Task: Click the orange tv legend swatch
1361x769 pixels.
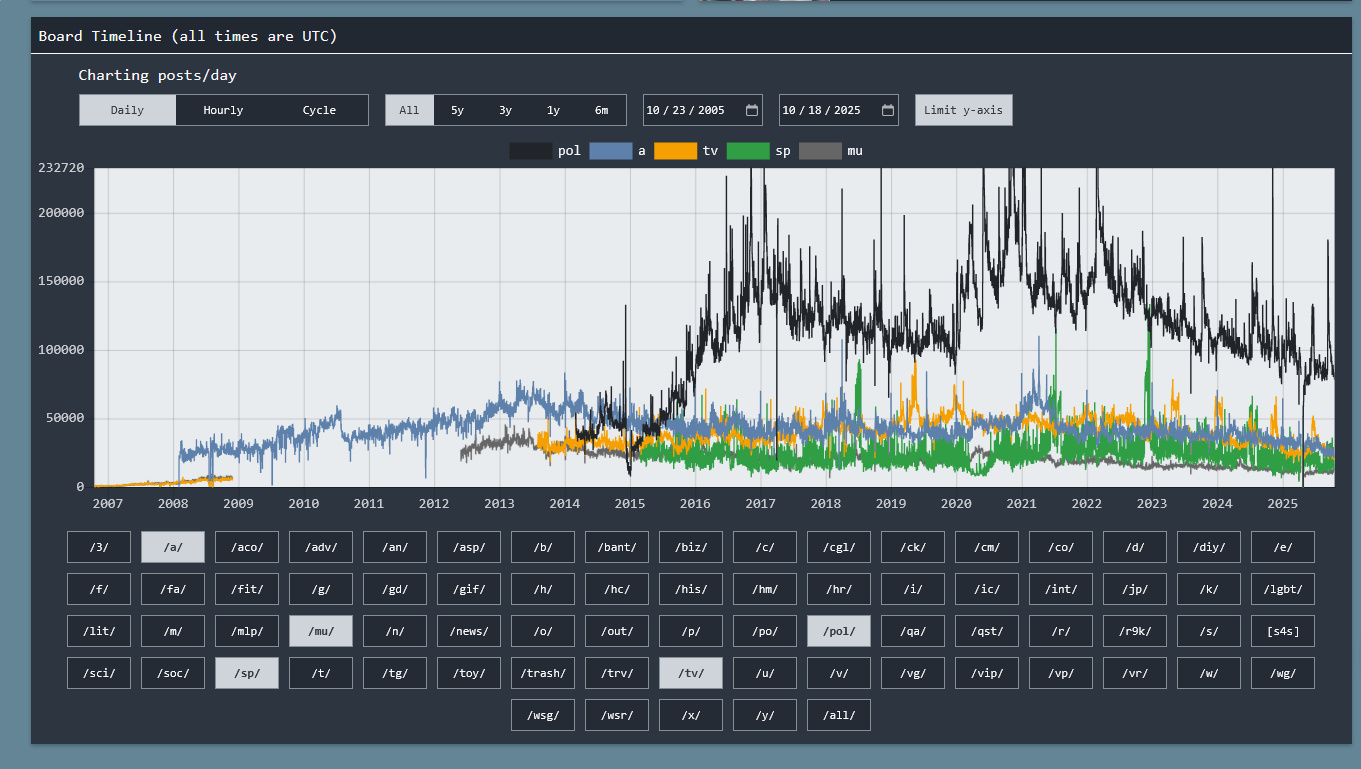Action: [675, 151]
